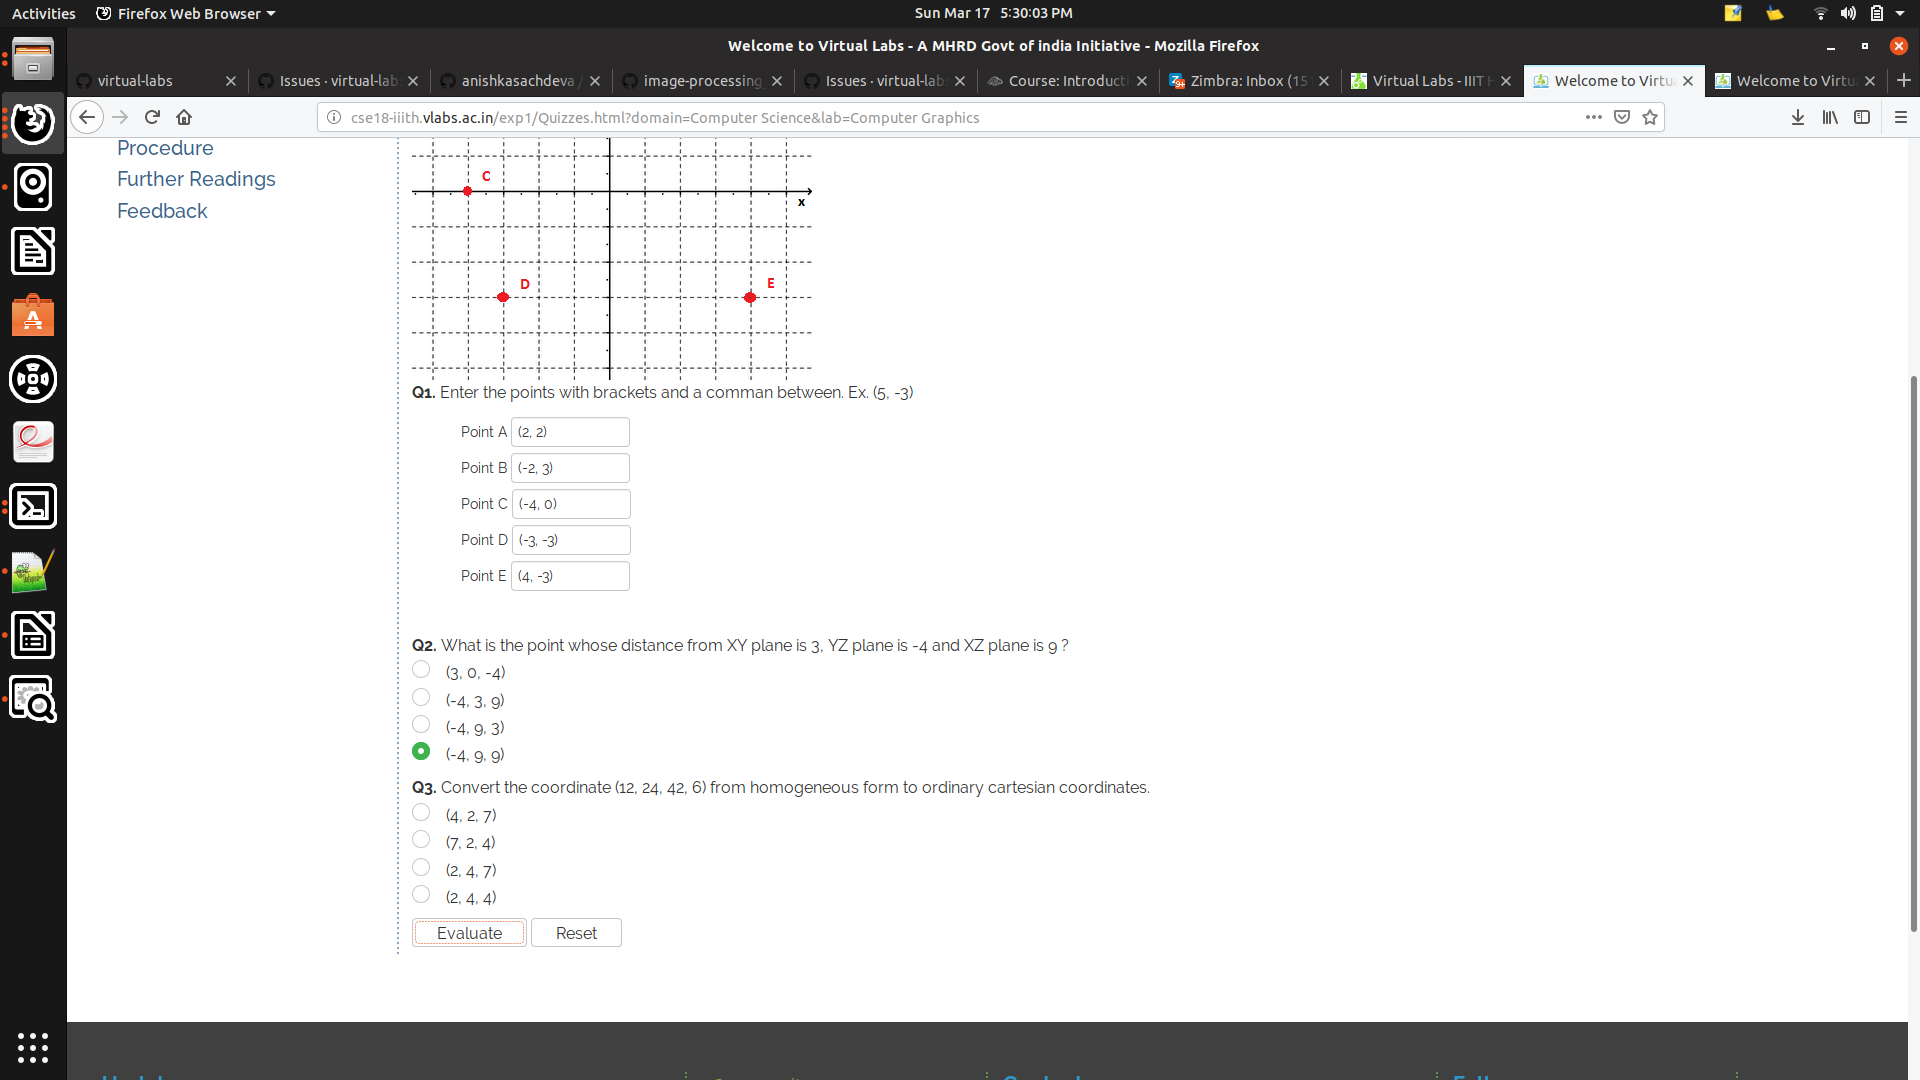1920x1080 pixels.
Task: Bookmark this page with the star icon
Action: pos(1651,117)
